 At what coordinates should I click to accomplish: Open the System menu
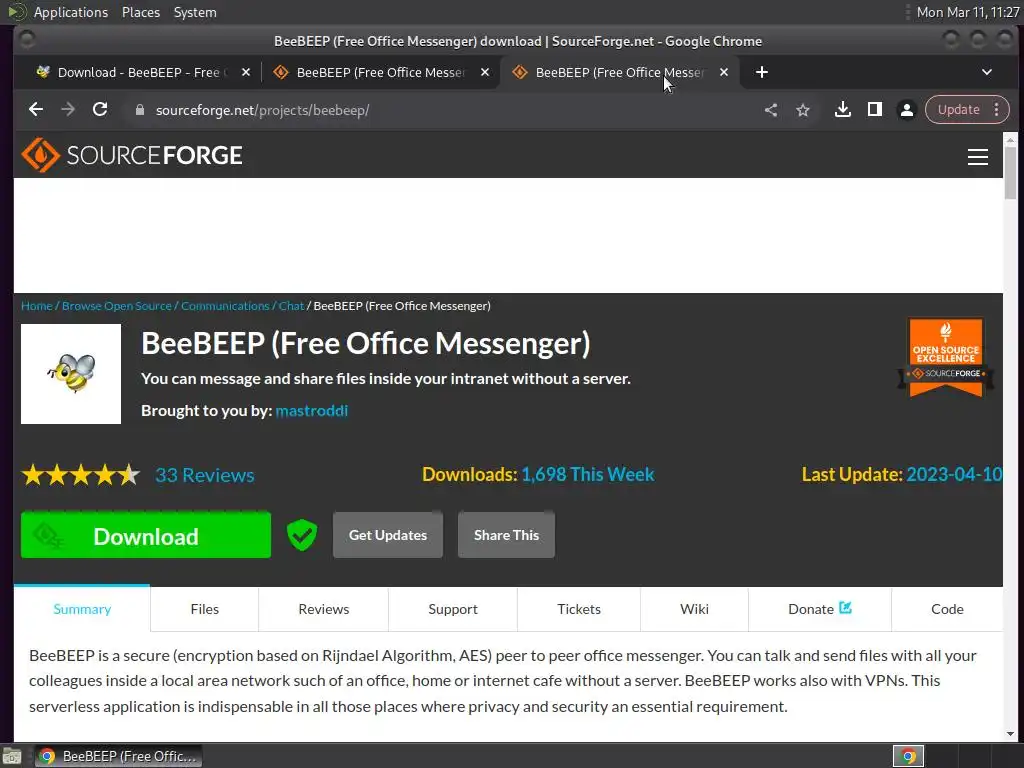[195, 12]
